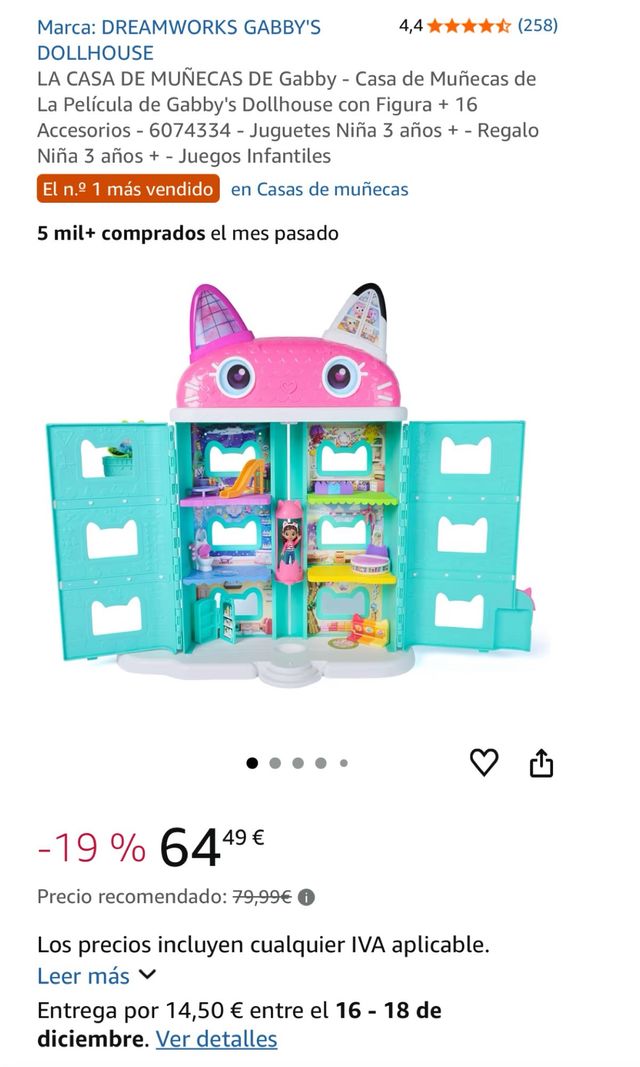Tap the 64,49 € price
Screen dimensions: 640x1067
click(212, 847)
